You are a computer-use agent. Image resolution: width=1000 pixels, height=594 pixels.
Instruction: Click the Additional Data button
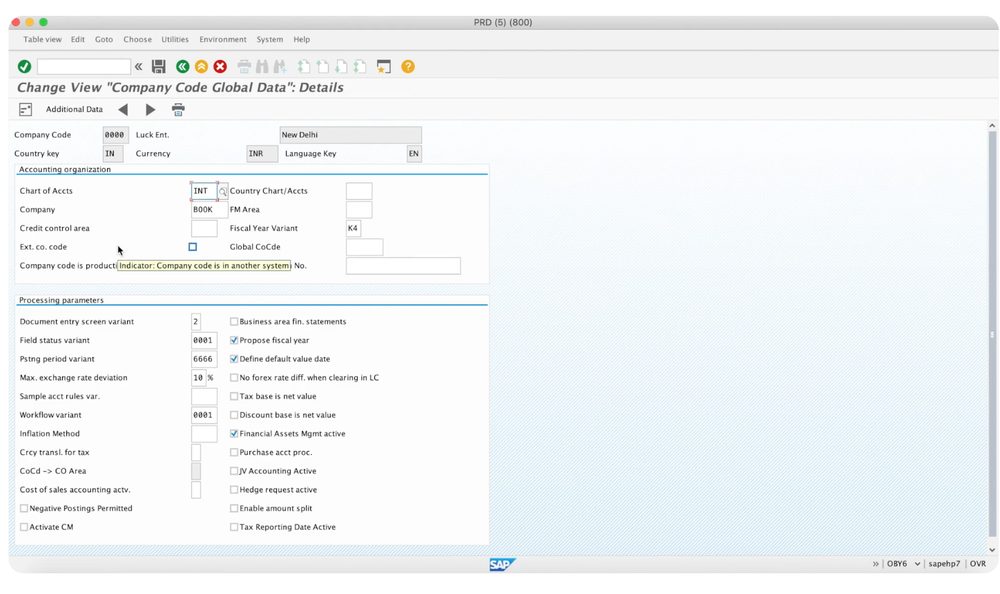[74, 109]
